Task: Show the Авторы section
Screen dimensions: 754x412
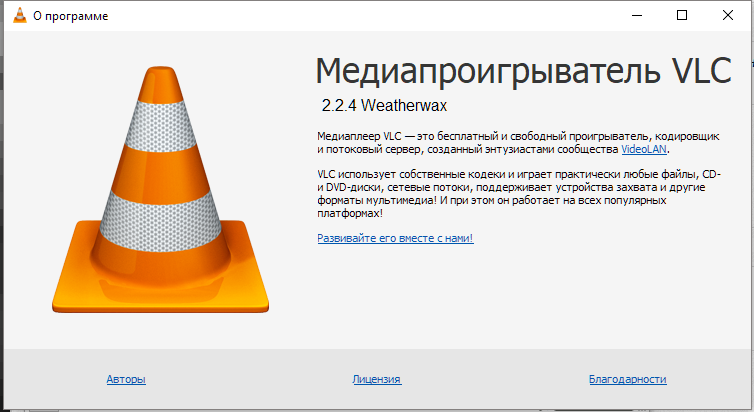Action: click(x=126, y=379)
